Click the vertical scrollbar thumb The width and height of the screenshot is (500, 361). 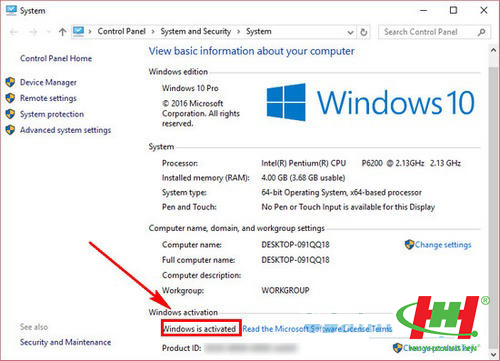tap(493, 207)
